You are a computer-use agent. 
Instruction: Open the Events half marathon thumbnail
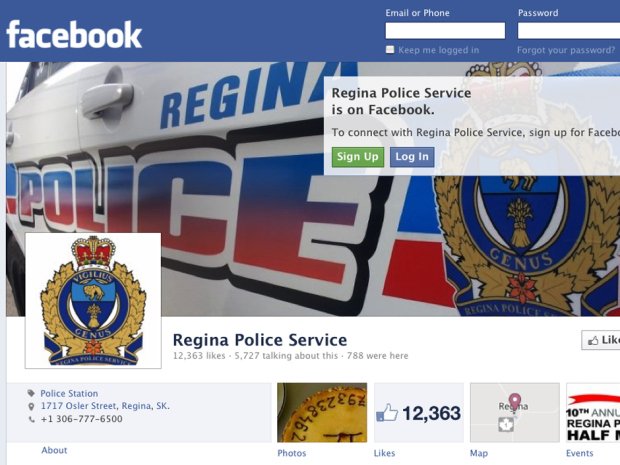coord(593,412)
